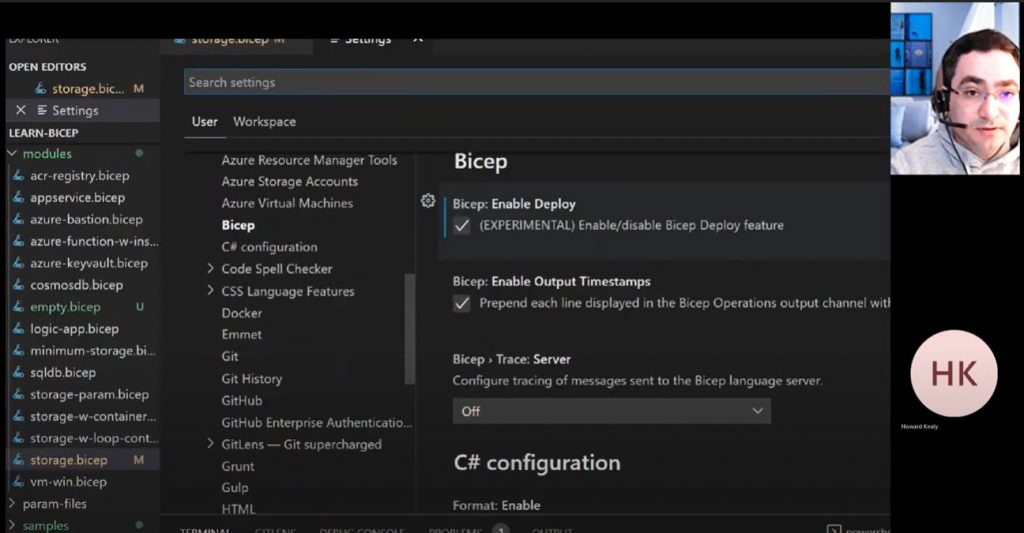Screen dimensions: 1024x533
Task: Click the settings list icon in Open Editors
Action: pyautogui.click(x=43, y=110)
